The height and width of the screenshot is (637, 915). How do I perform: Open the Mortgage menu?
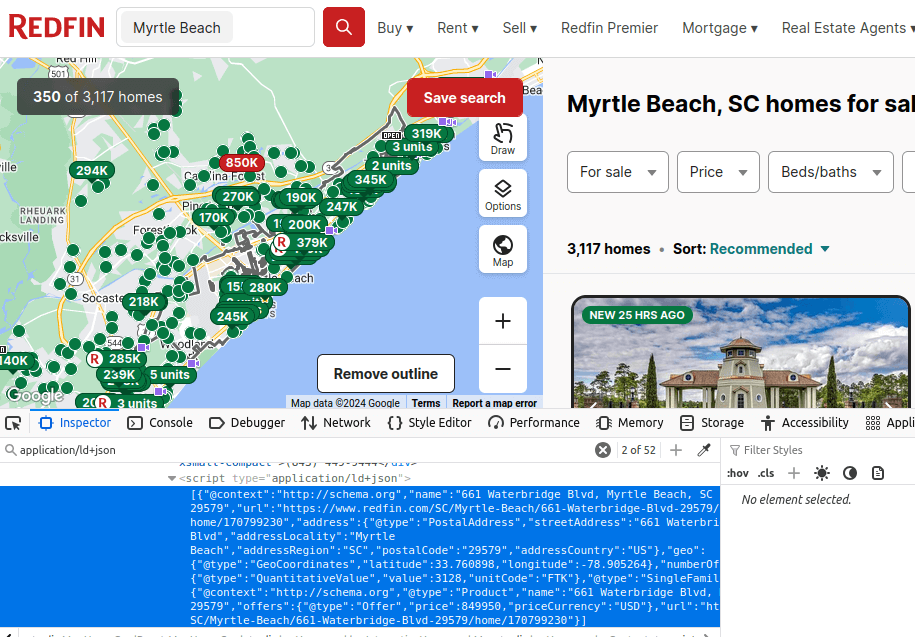pyautogui.click(x=720, y=28)
